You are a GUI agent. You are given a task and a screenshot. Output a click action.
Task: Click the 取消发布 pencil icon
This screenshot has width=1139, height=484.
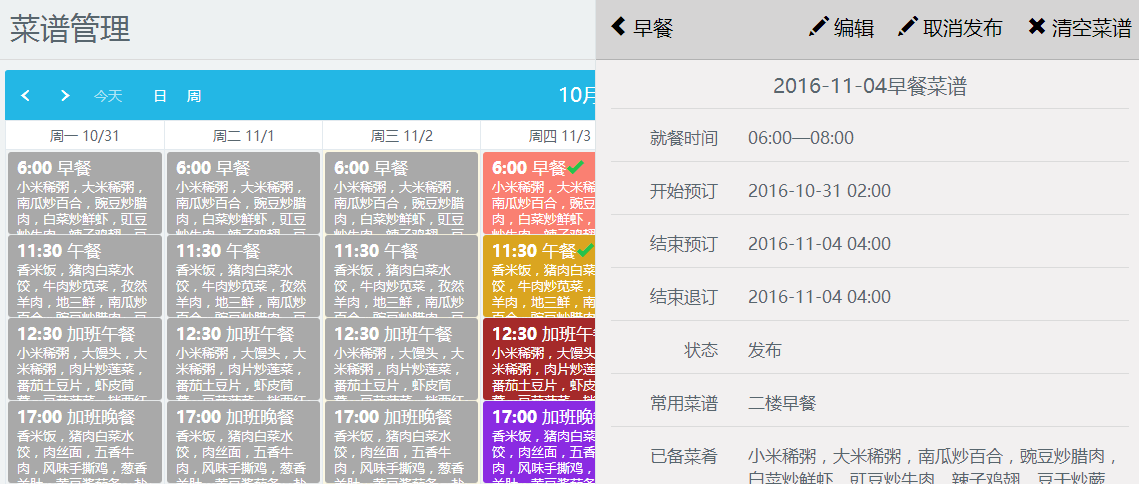908,27
